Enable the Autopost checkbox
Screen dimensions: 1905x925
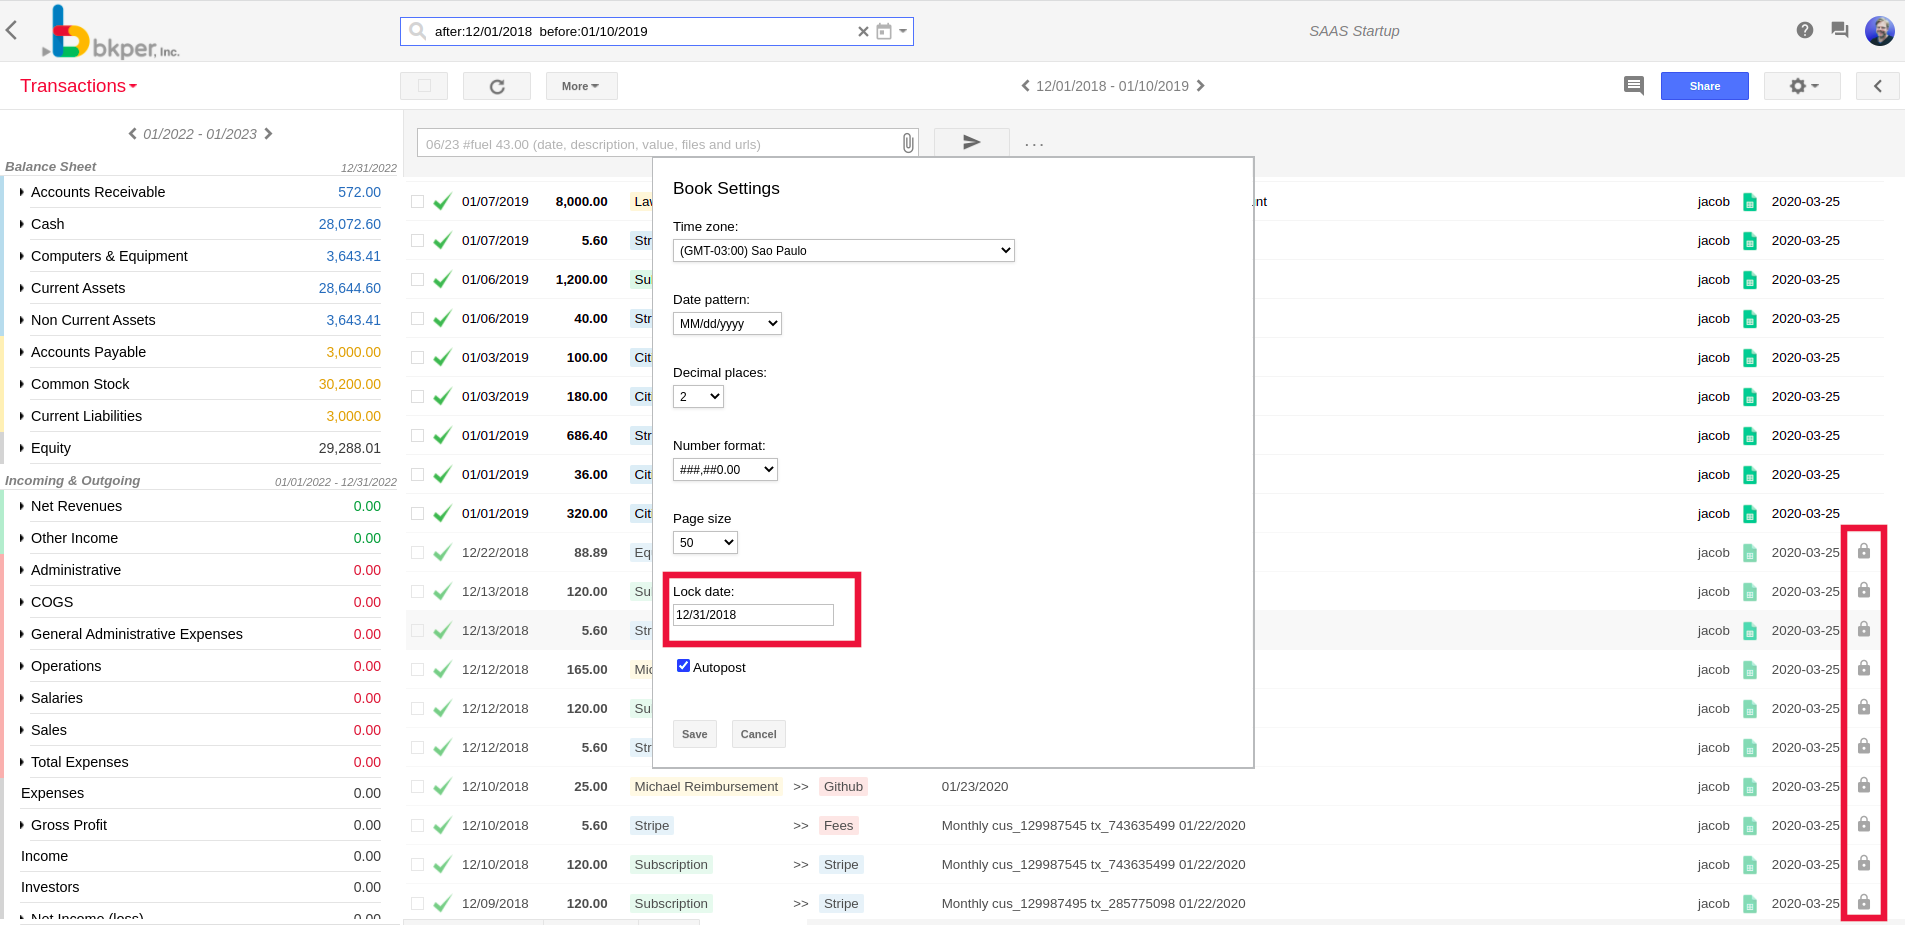[x=683, y=665]
